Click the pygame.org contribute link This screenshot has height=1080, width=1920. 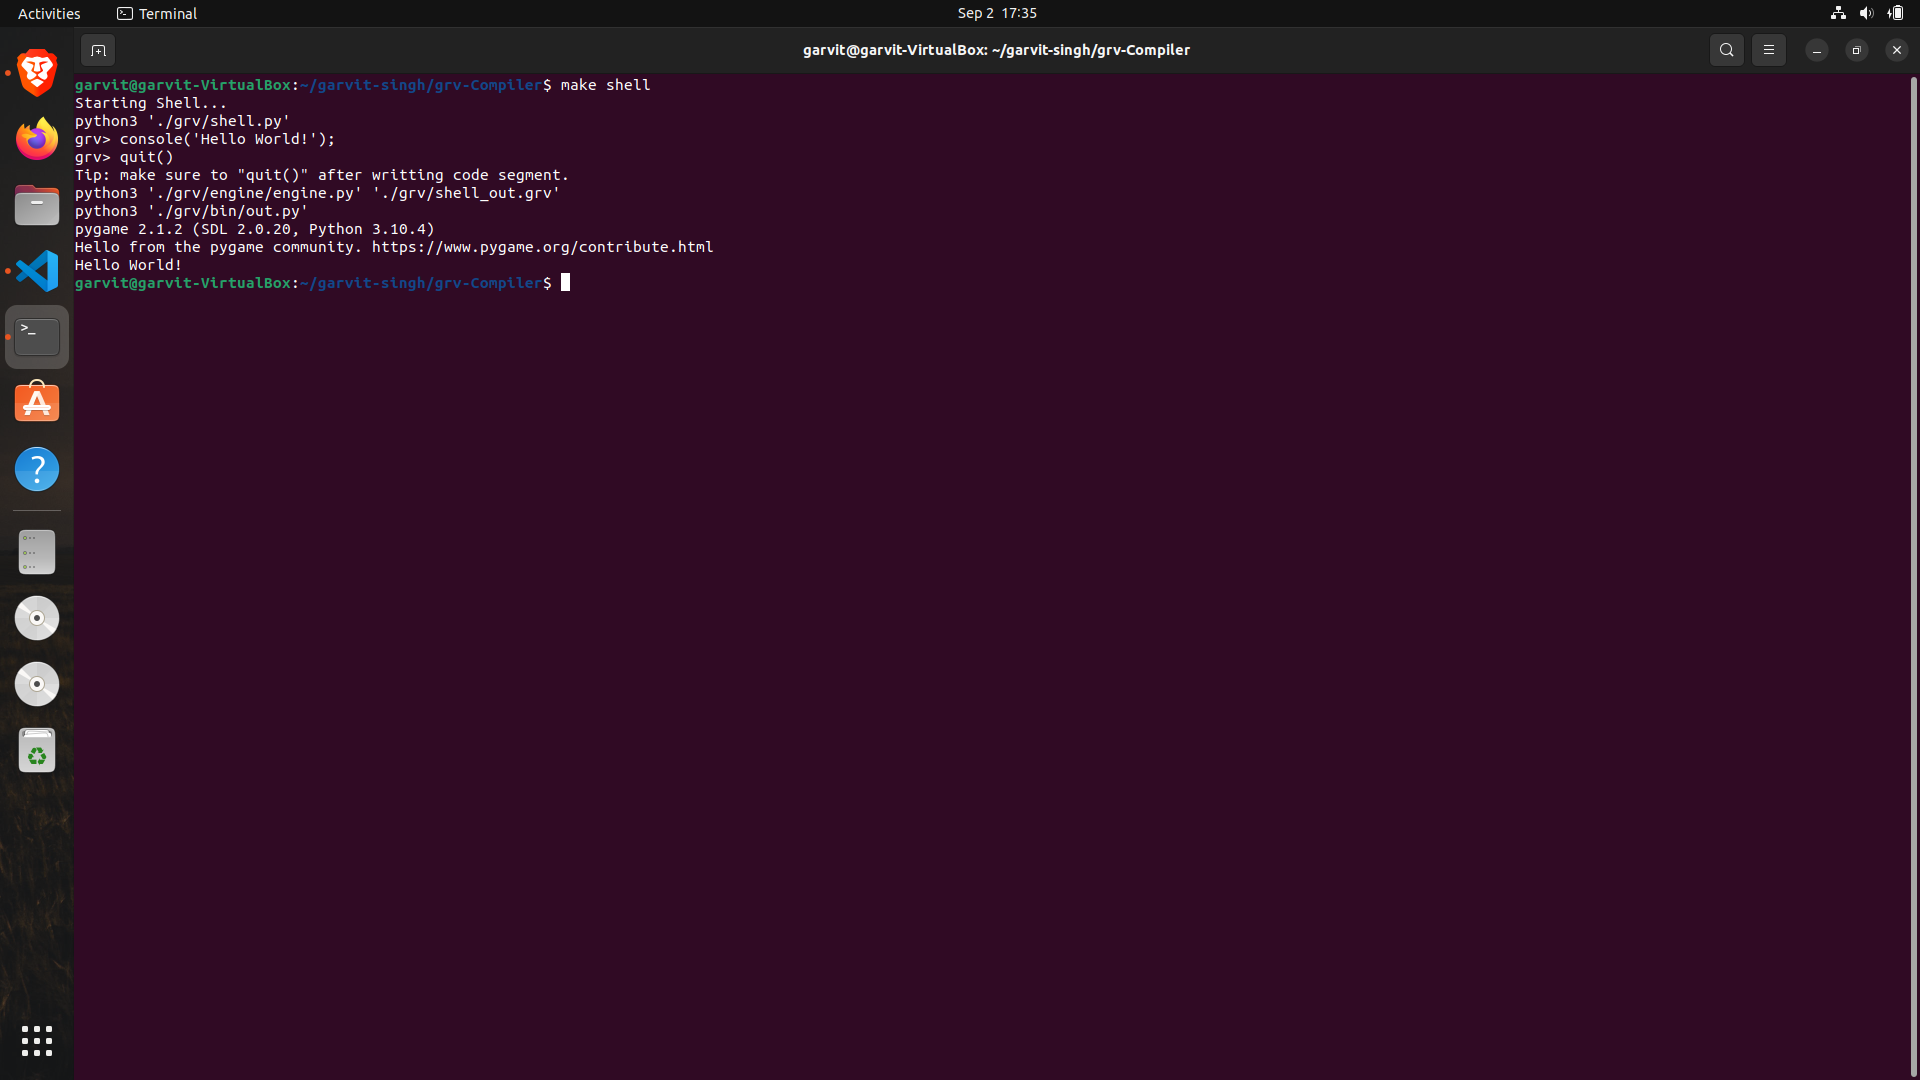542,247
